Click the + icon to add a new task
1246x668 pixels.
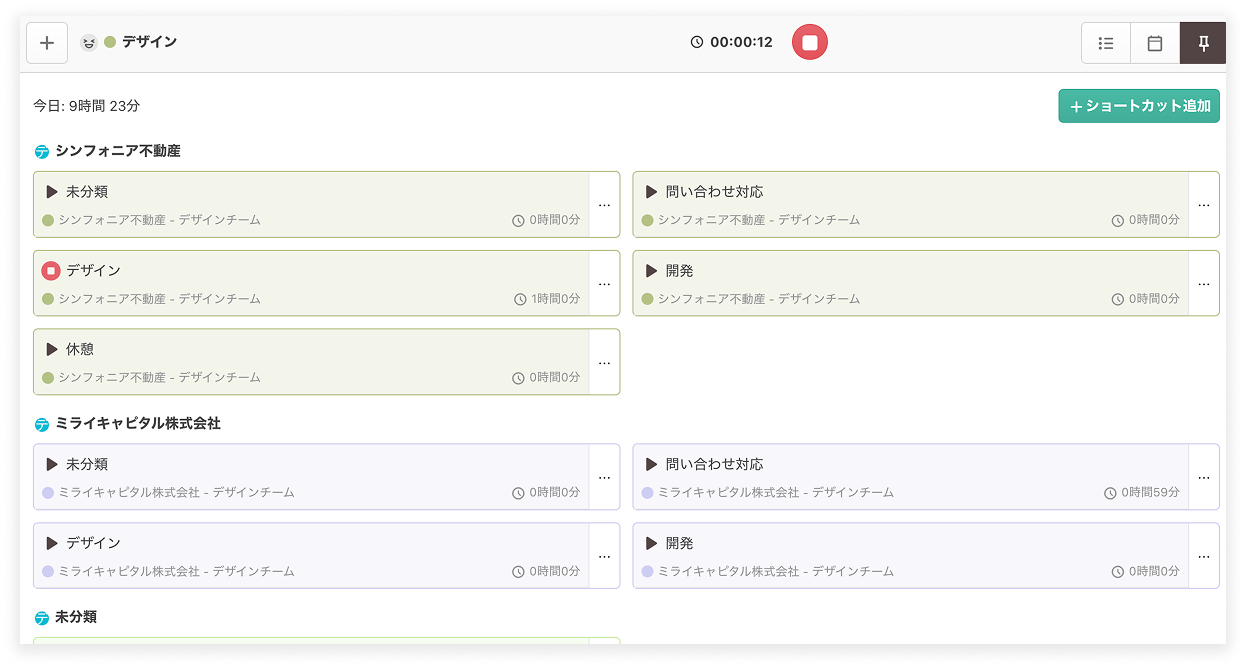46,42
